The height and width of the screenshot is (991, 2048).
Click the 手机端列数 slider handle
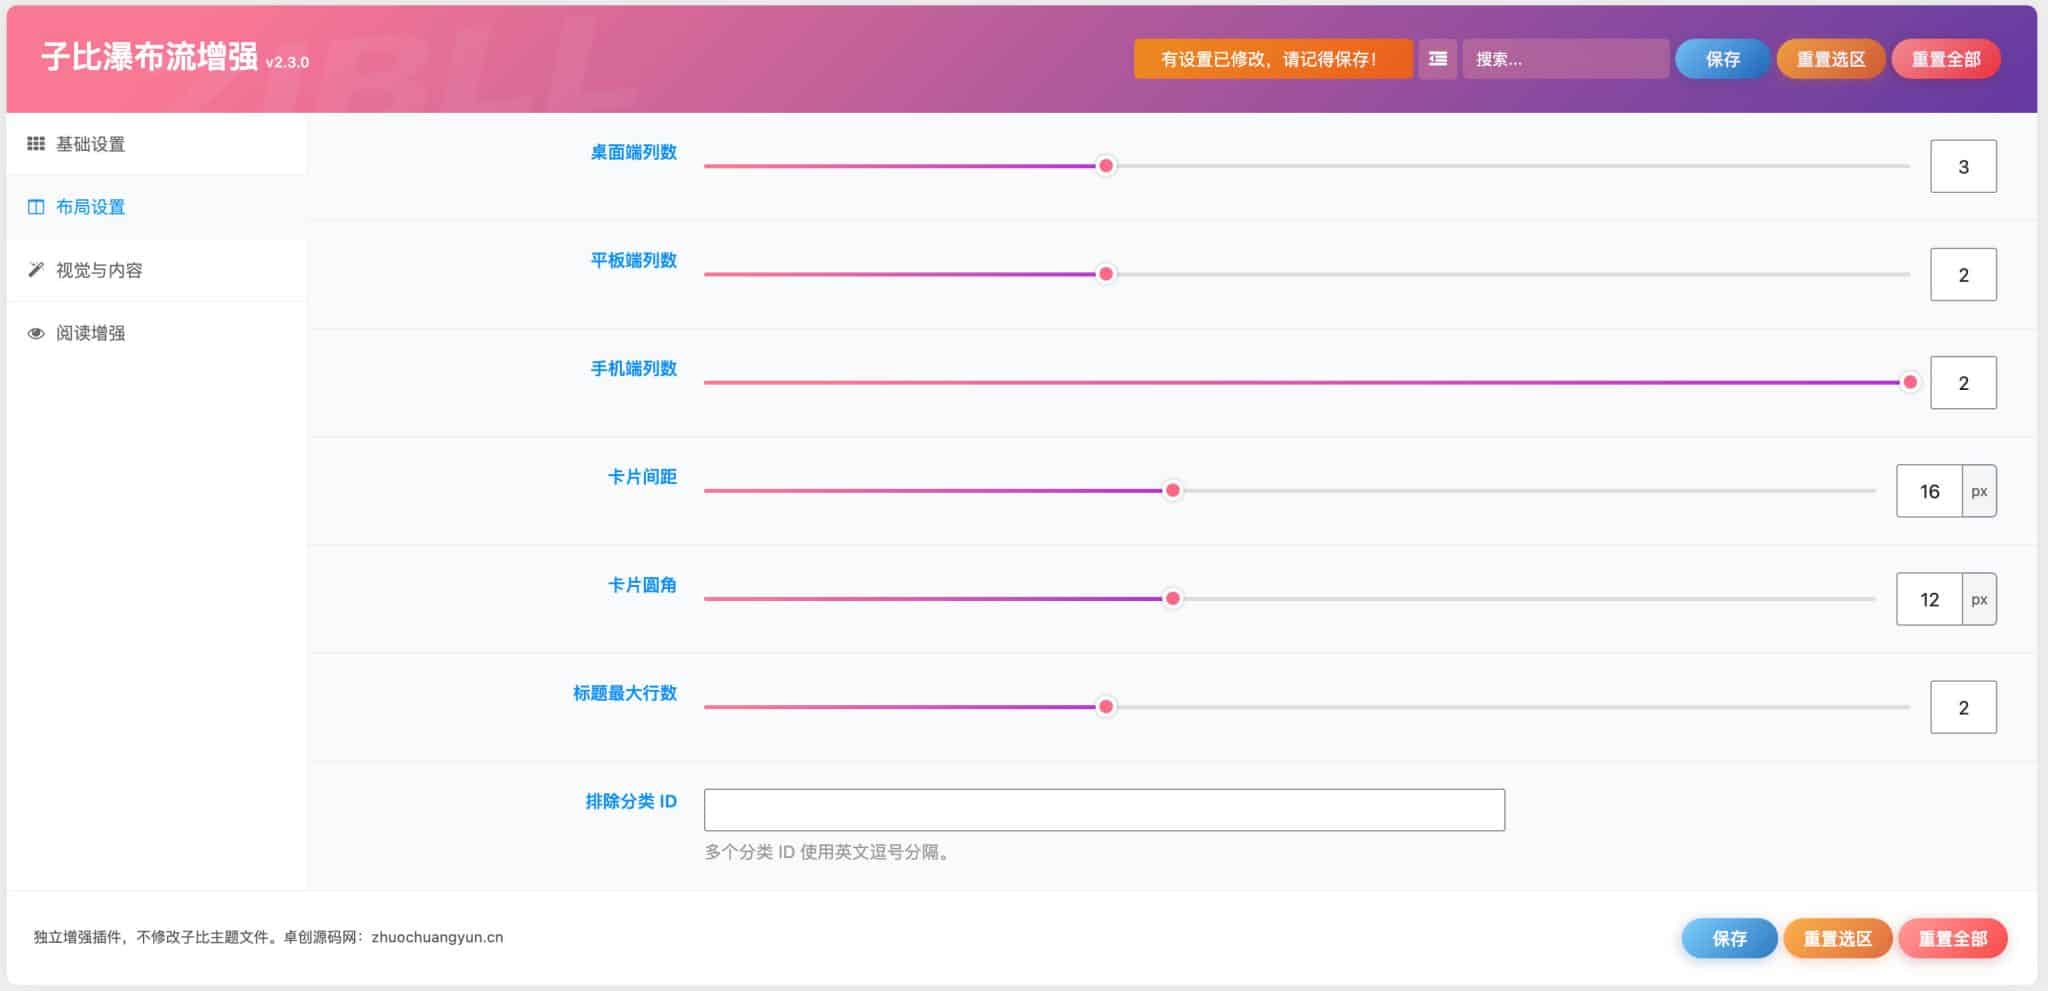pos(1910,382)
